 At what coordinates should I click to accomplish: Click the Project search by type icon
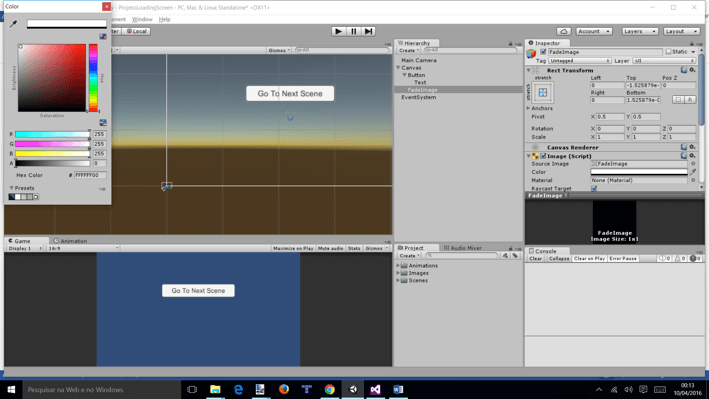pos(505,256)
